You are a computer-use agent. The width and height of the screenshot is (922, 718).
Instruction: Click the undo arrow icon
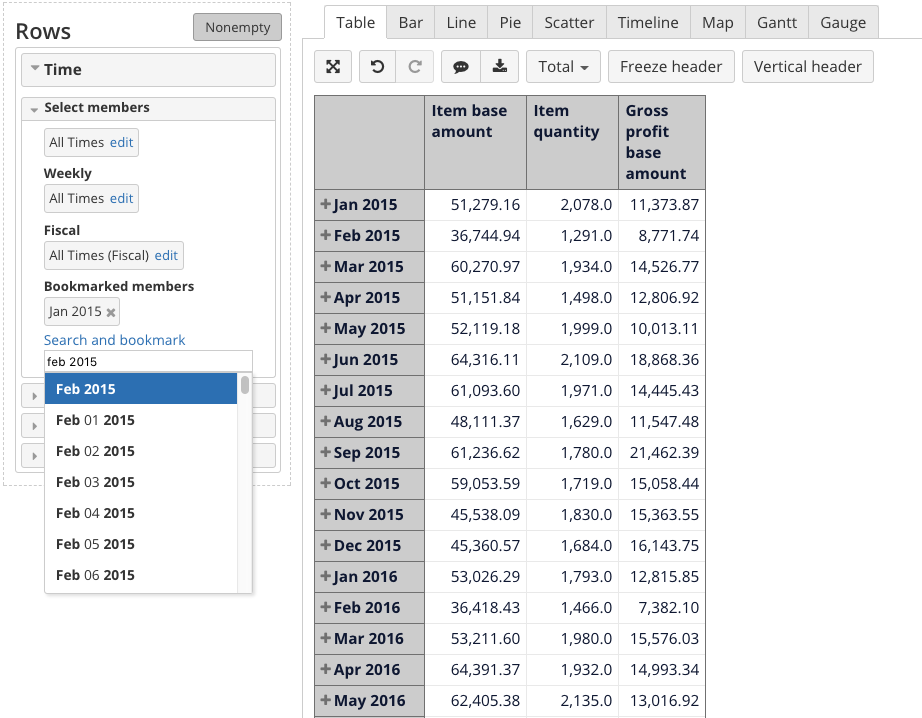click(x=377, y=67)
